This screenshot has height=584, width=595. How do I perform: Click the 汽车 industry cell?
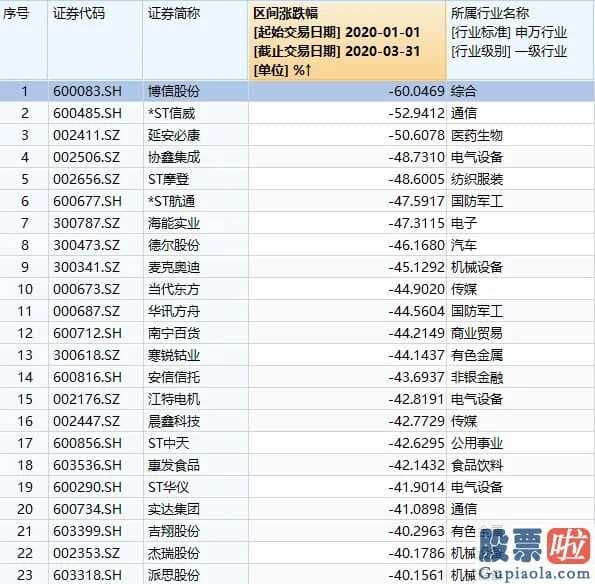point(464,246)
